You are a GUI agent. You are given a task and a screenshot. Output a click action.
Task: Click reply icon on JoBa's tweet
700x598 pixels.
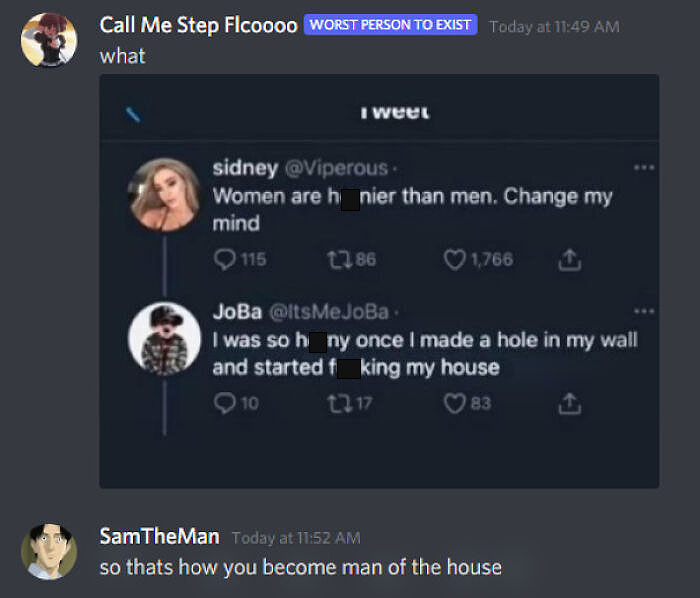tap(223, 403)
